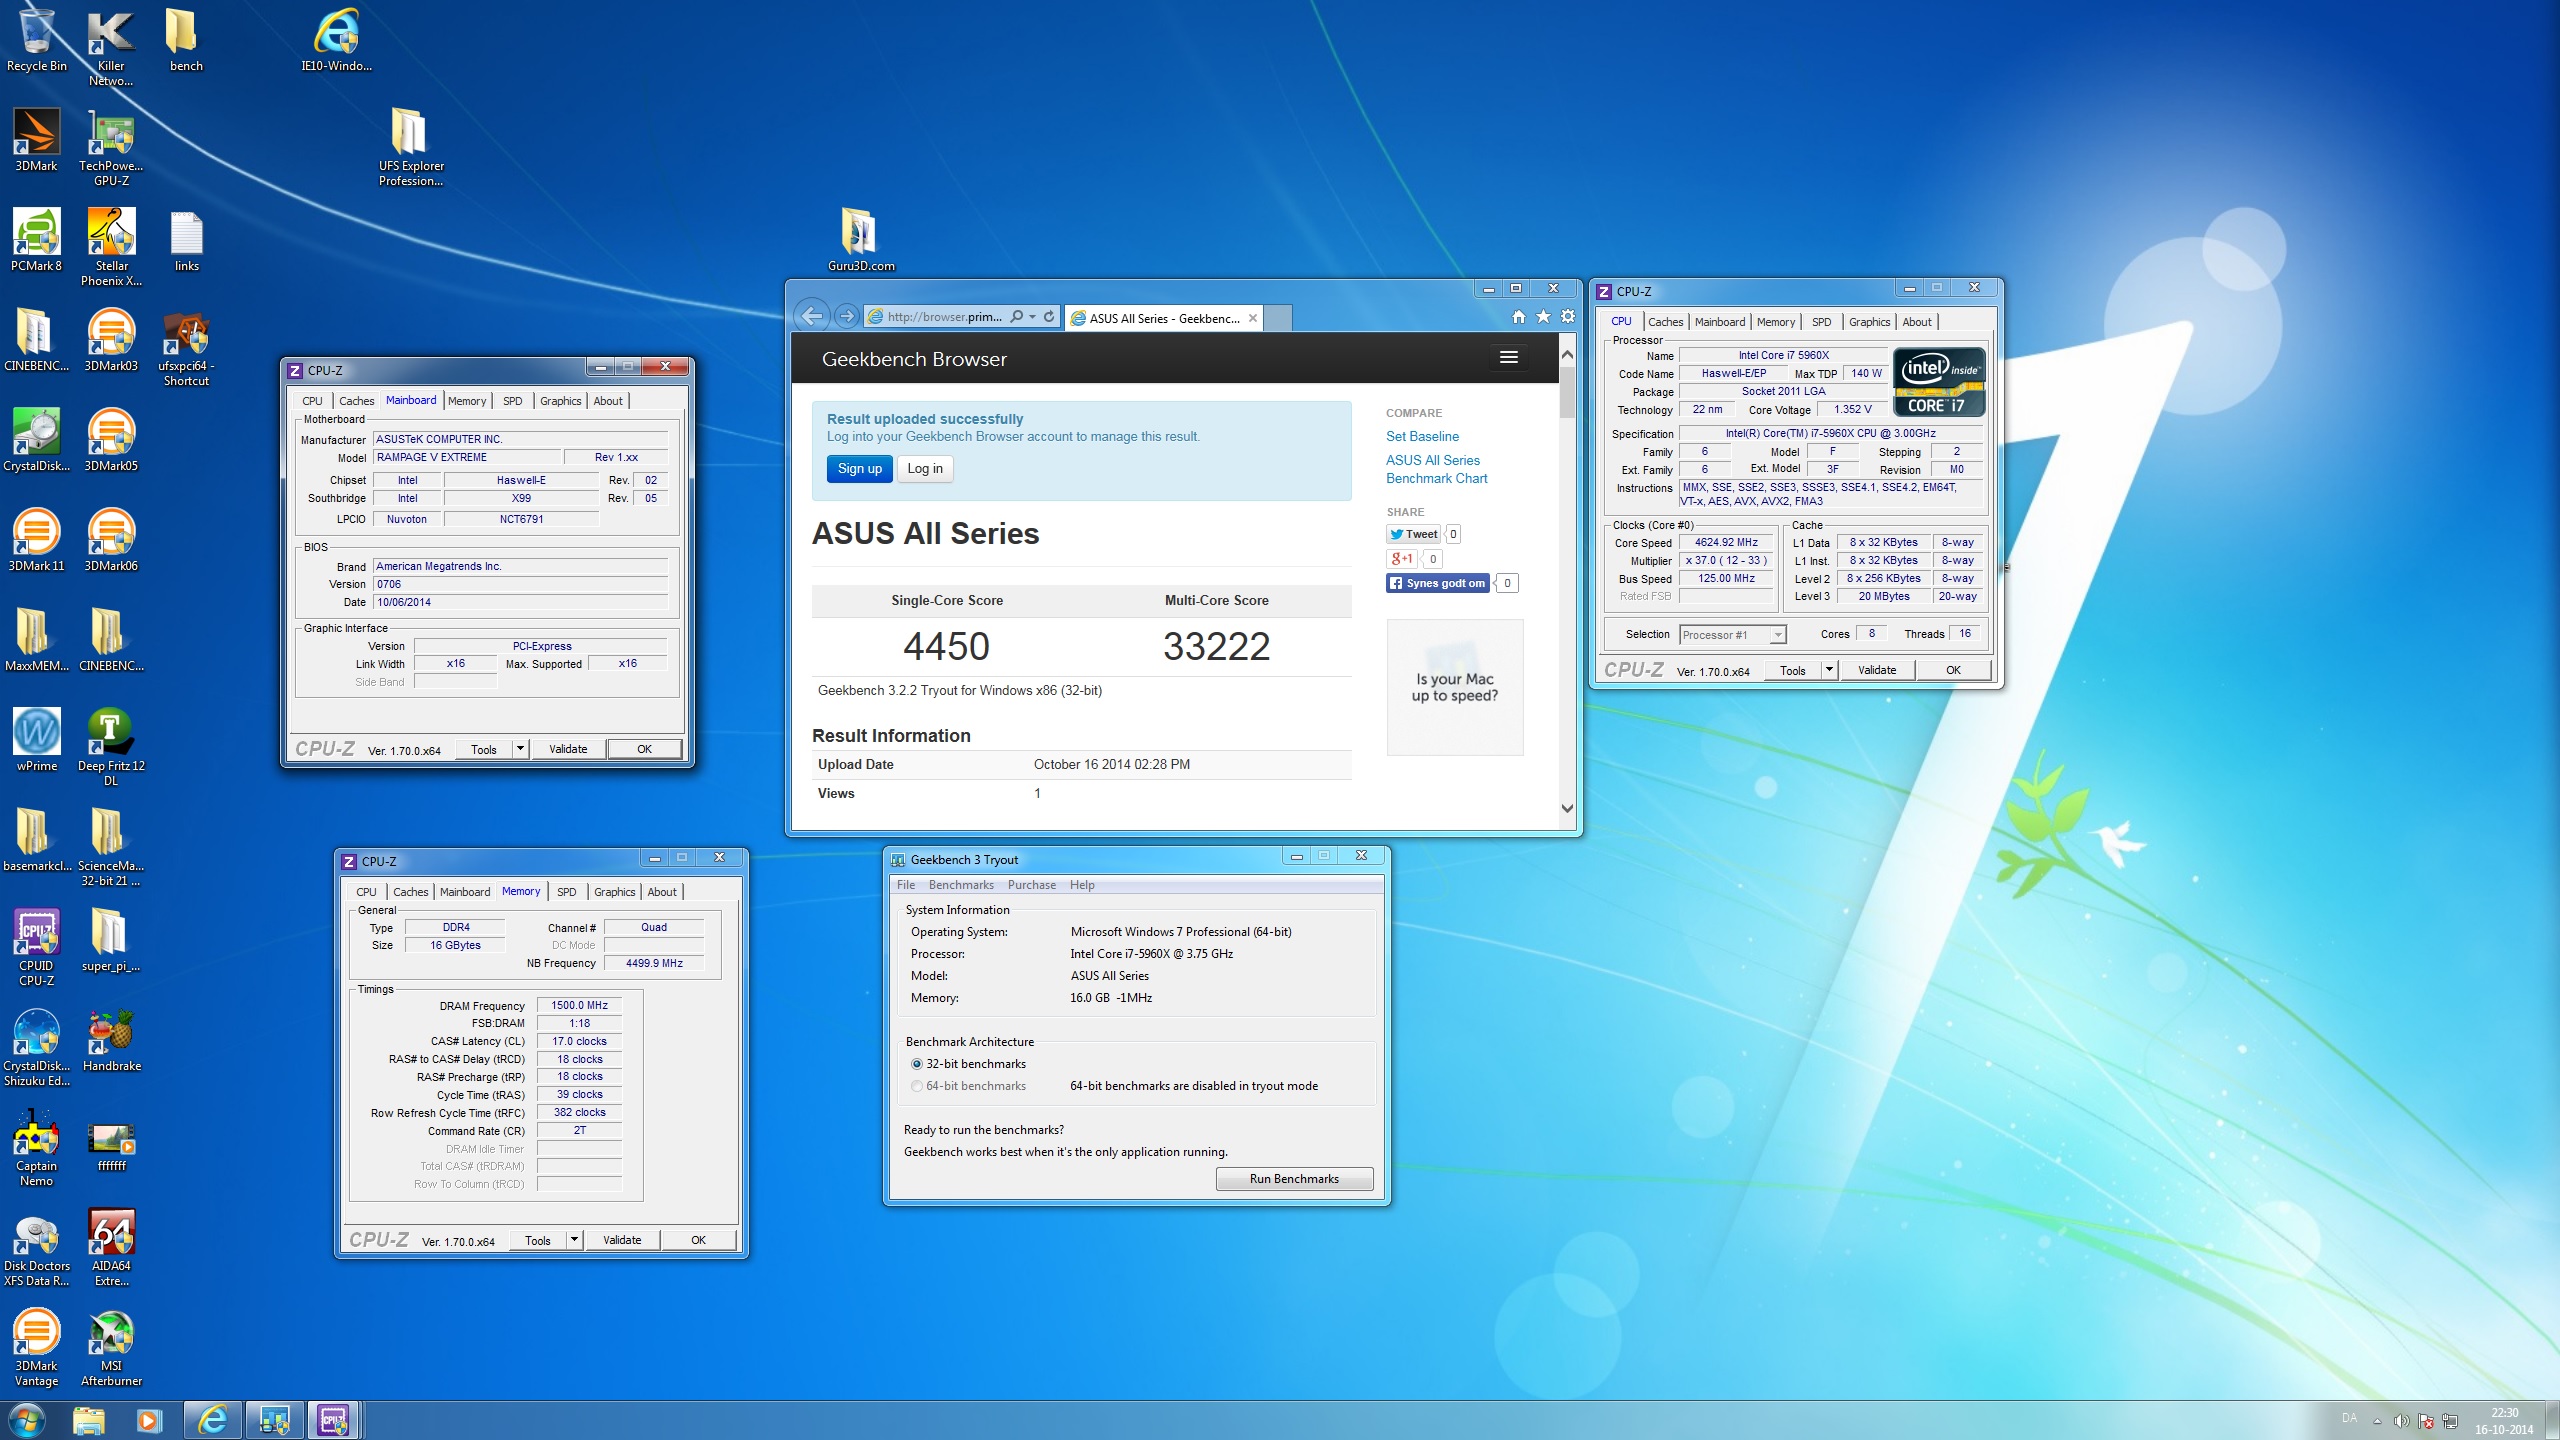2560x1440 pixels.
Task: Click OK in Mainboard CPU-Z window
Action: click(645, 749)
